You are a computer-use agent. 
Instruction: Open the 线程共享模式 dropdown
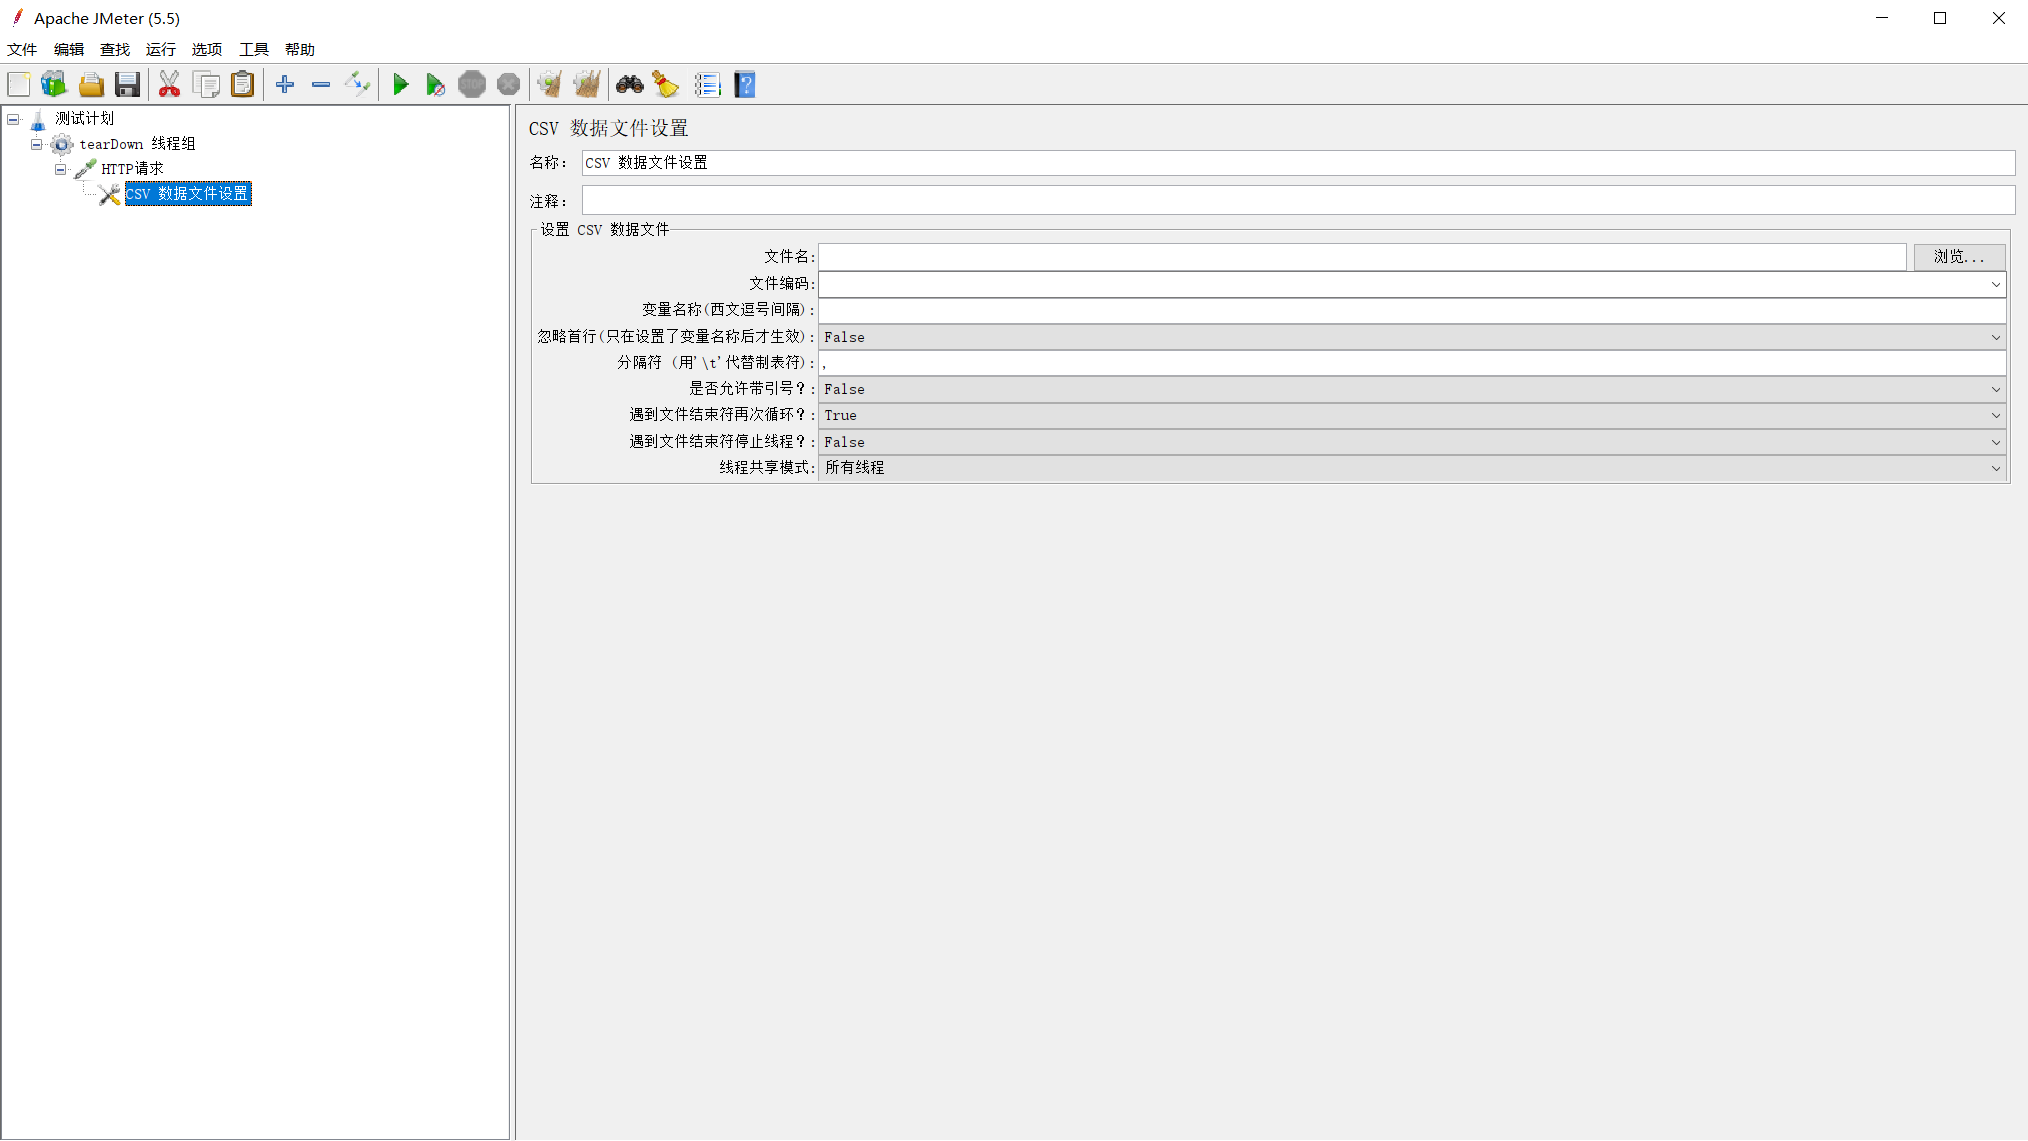(1412, 468)
